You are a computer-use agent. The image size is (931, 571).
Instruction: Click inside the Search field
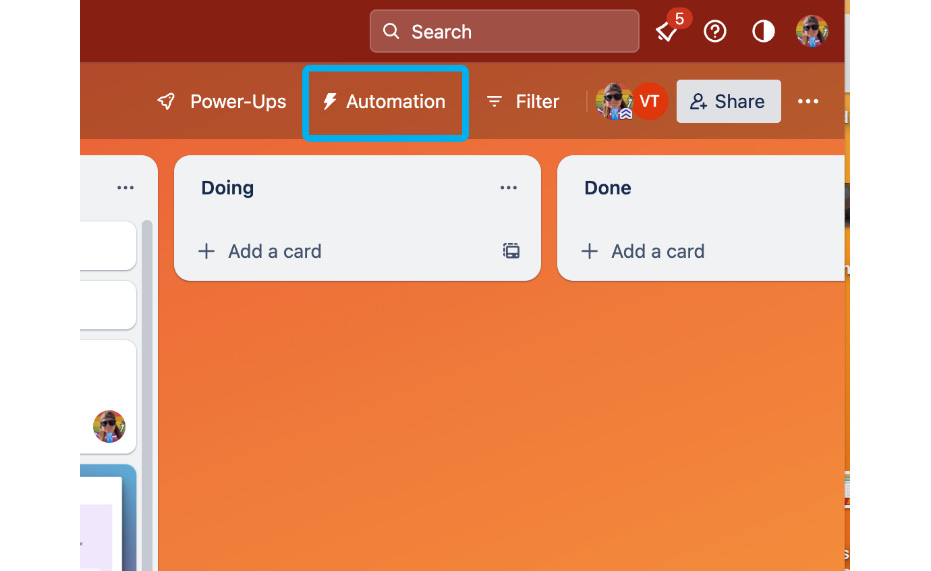[x=505, y=31]
